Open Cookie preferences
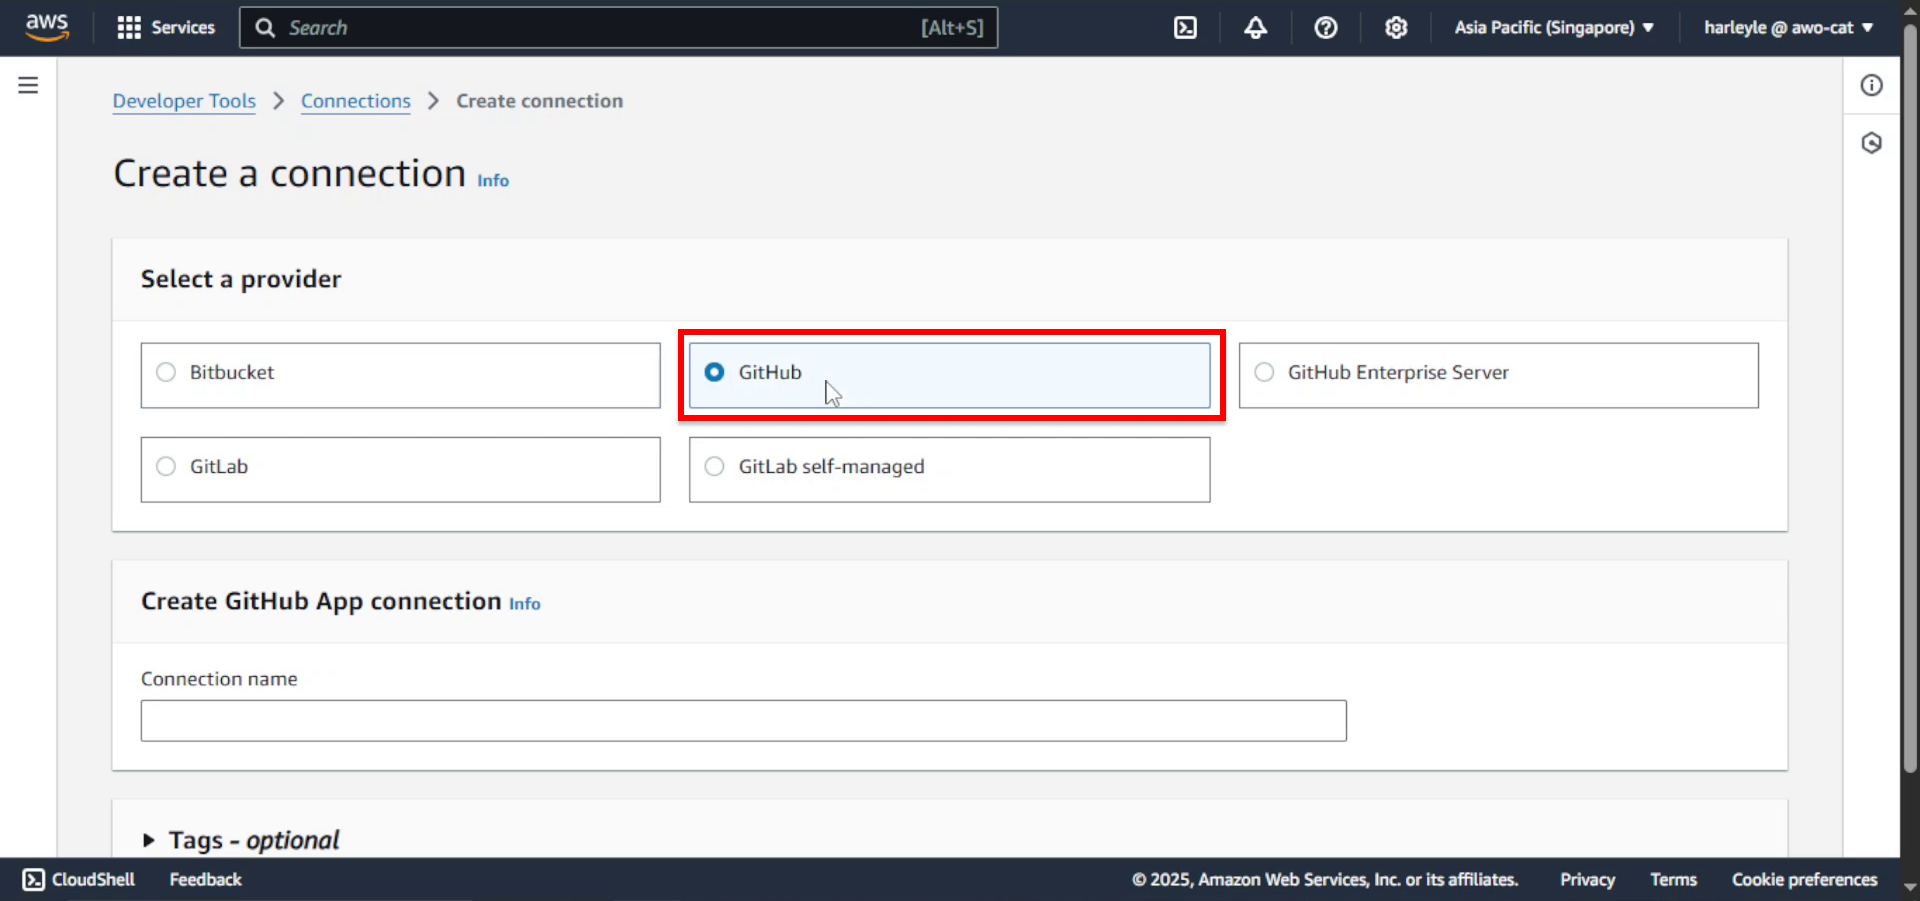 (1804, 879)
